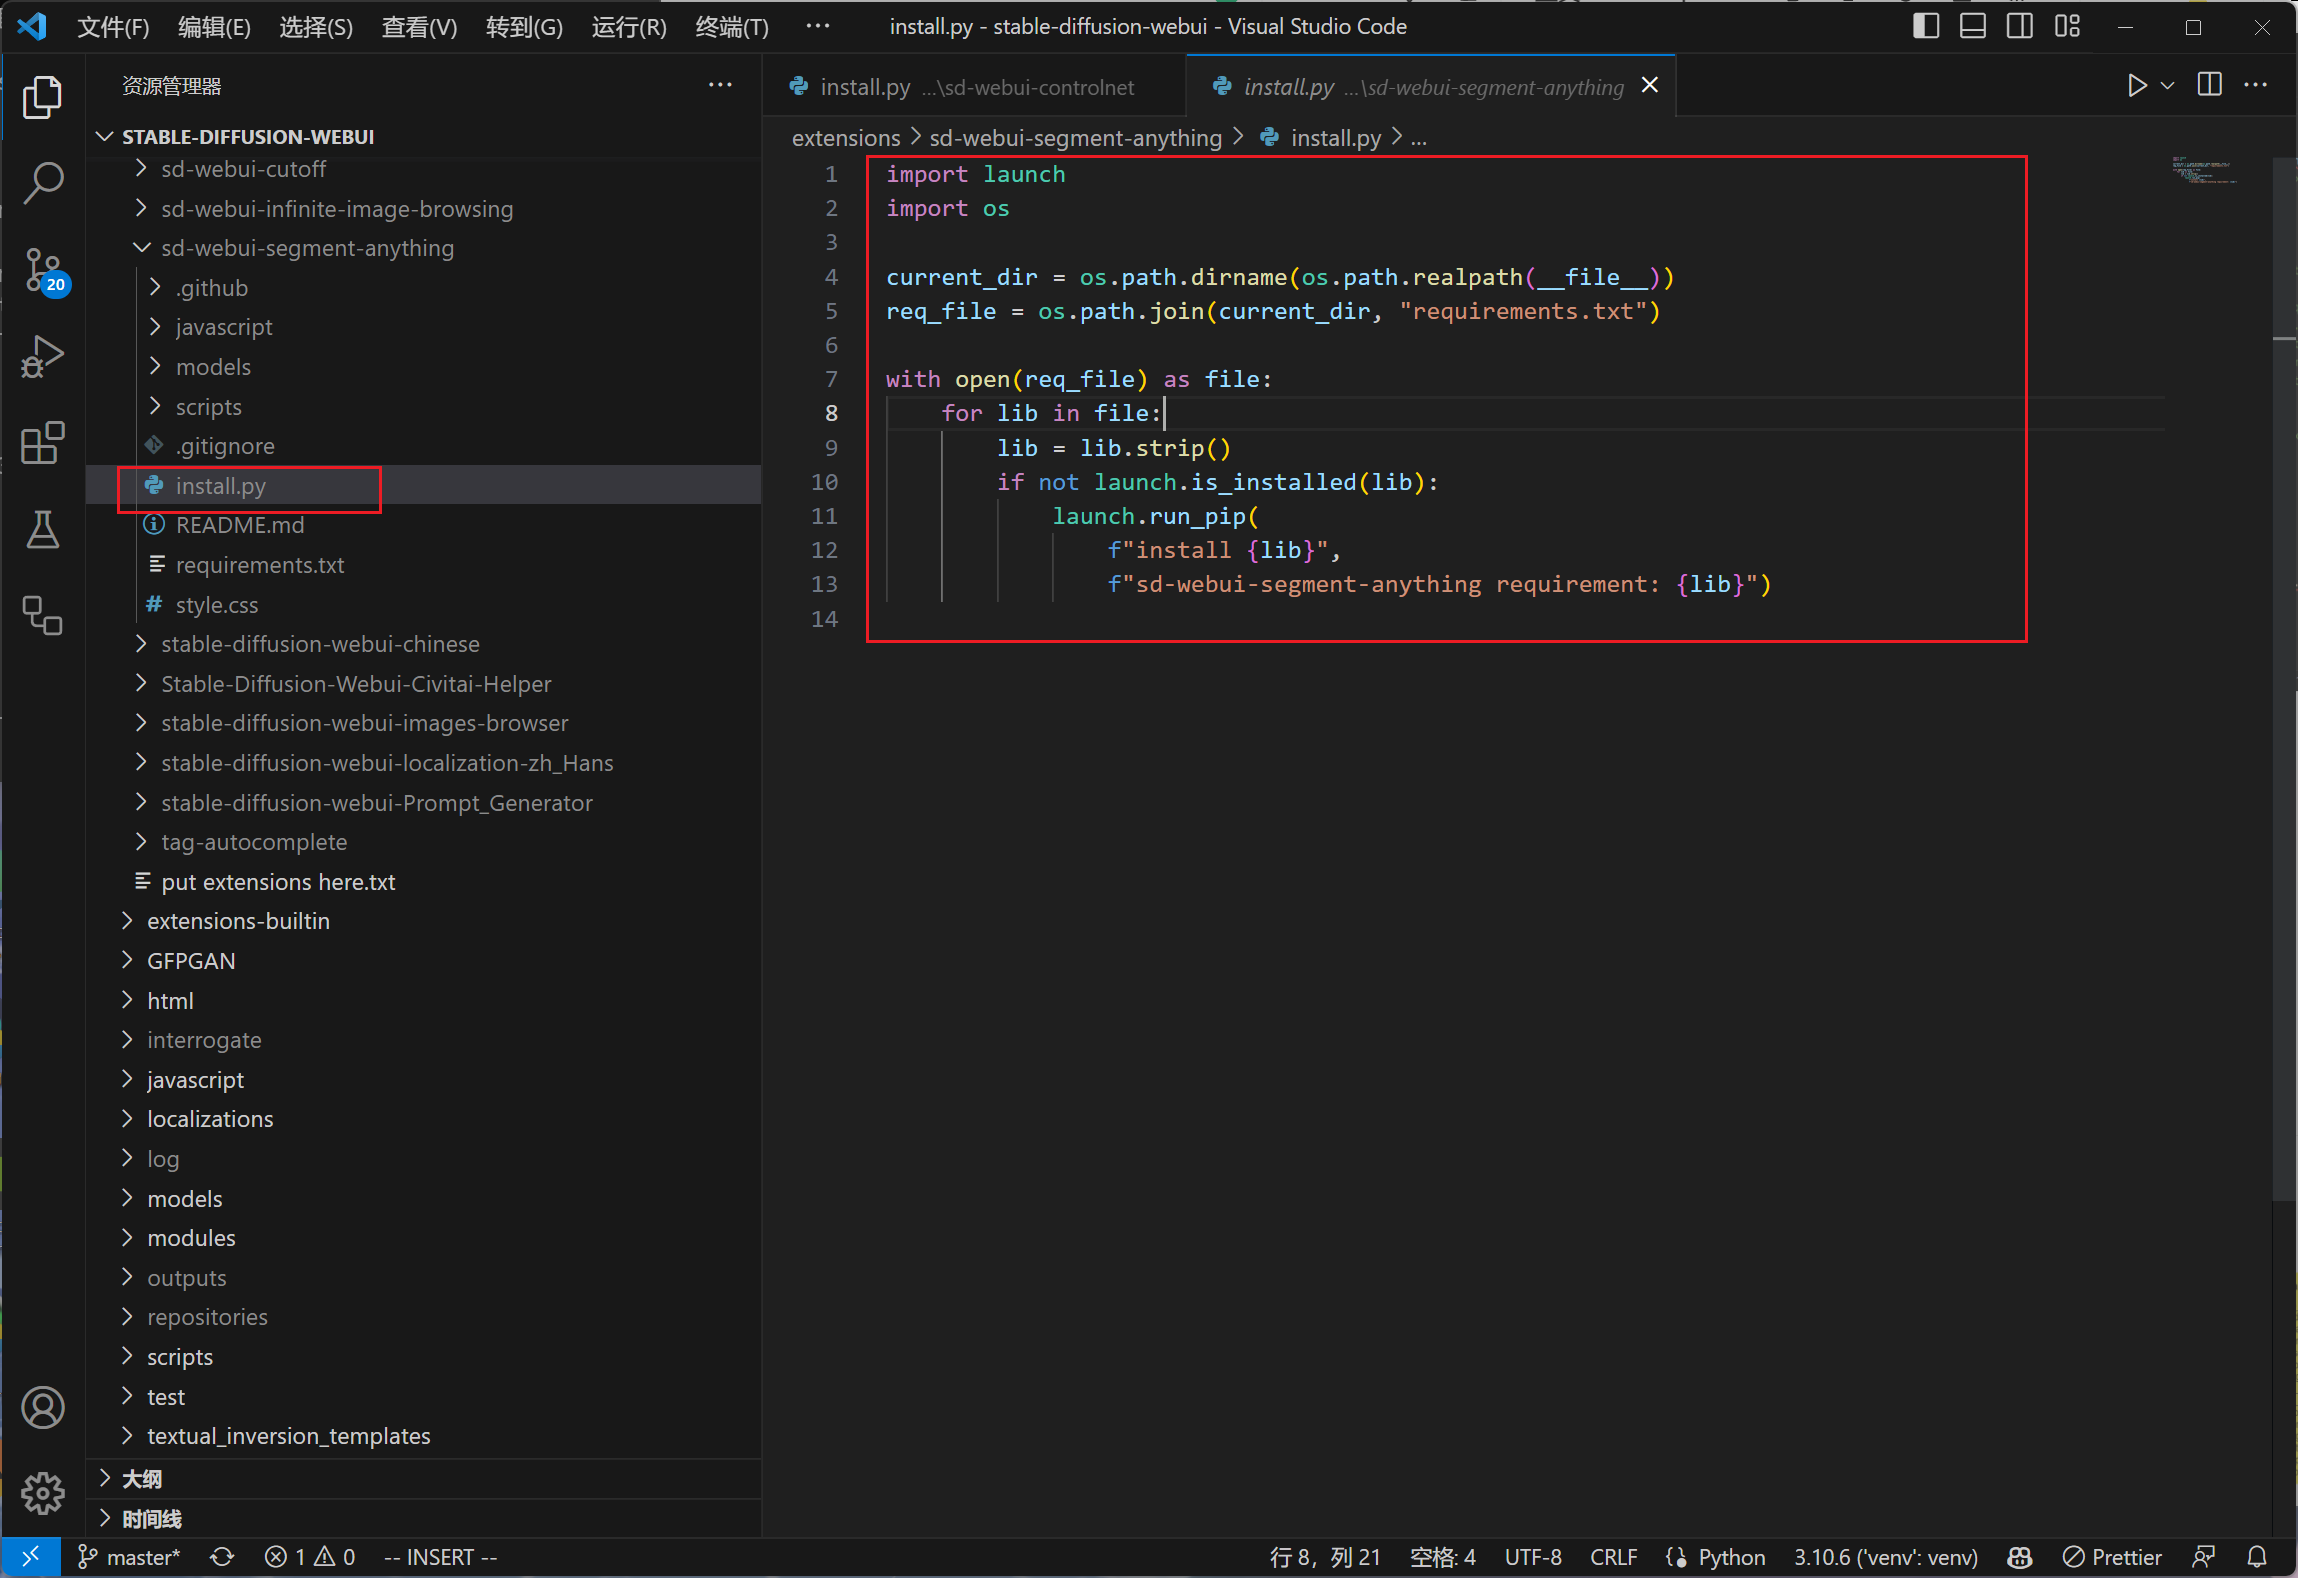The width and height of the screenshot is (2298, 1578).
Task: Open the Run and Debug view
Action: point(42,357)
